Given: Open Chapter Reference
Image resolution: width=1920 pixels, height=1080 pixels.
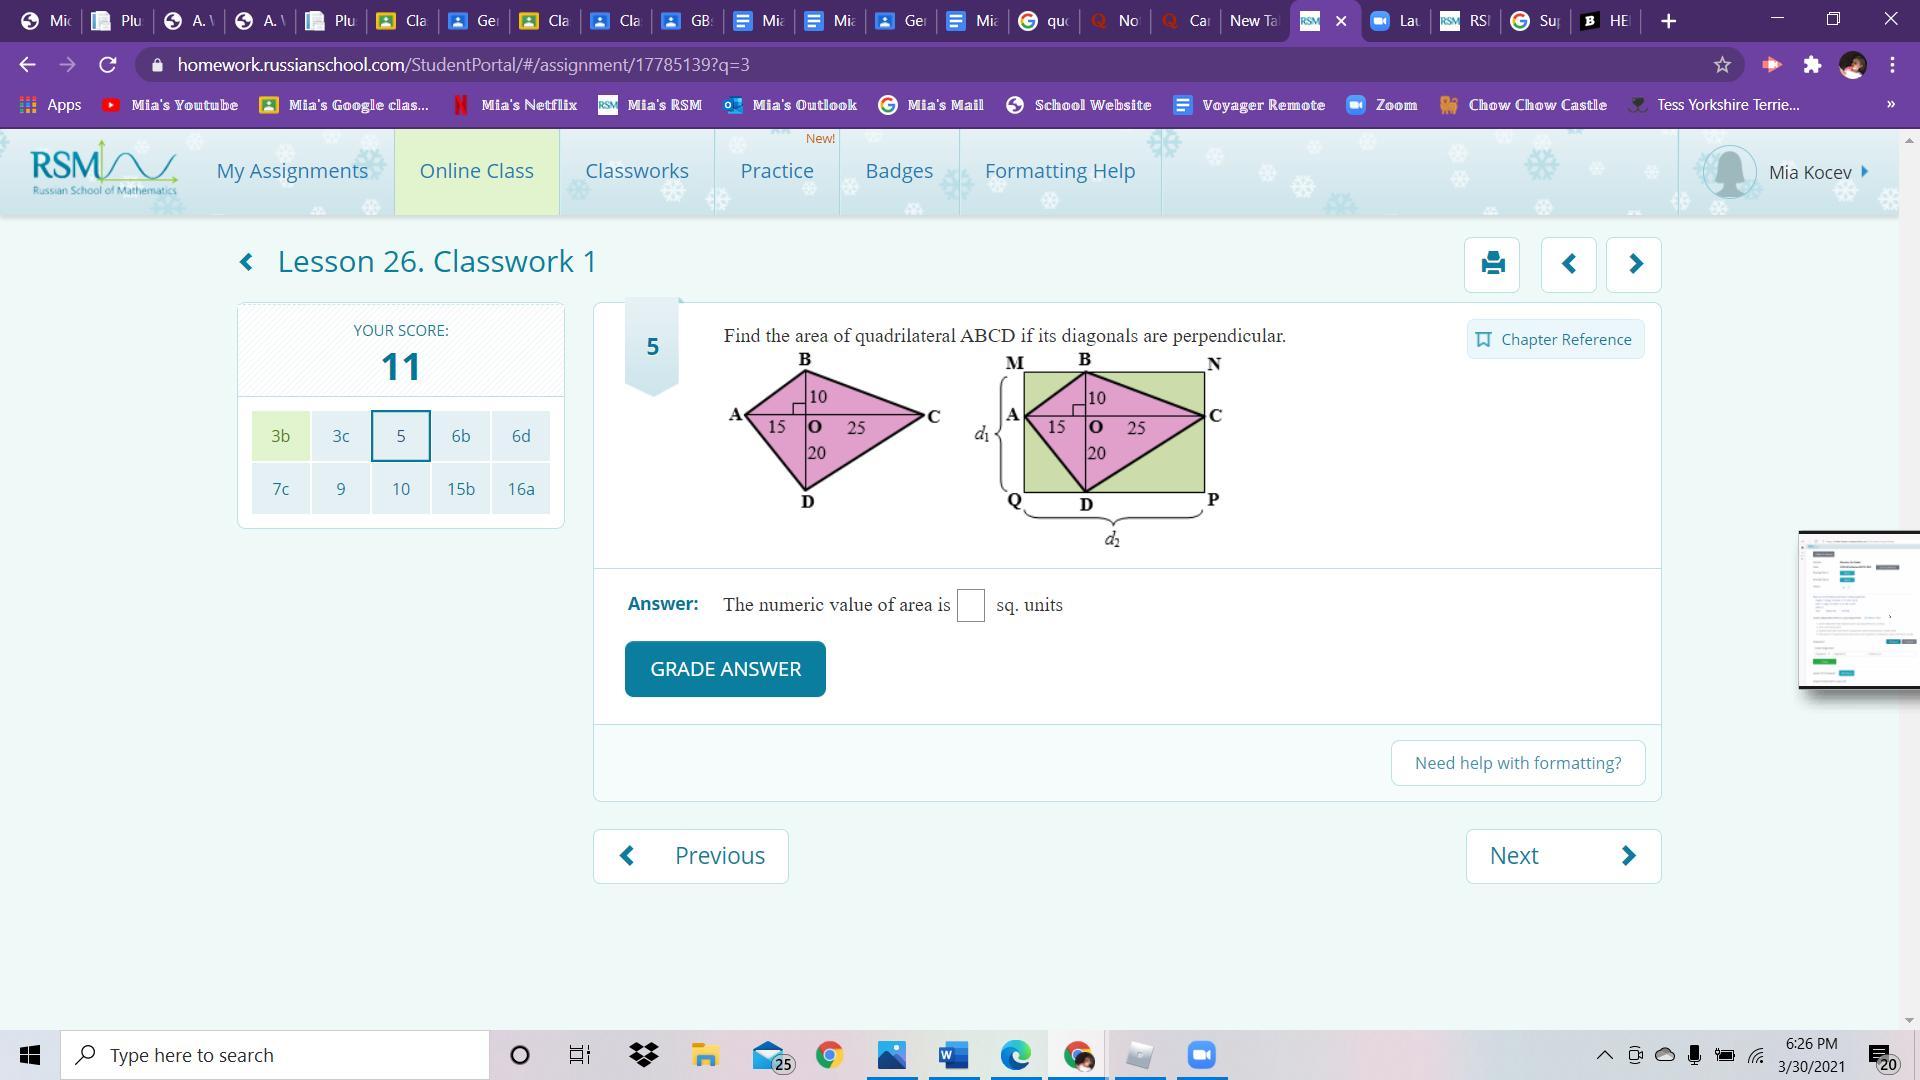Looking at the screenshot, I should [x=1555, y=339].
